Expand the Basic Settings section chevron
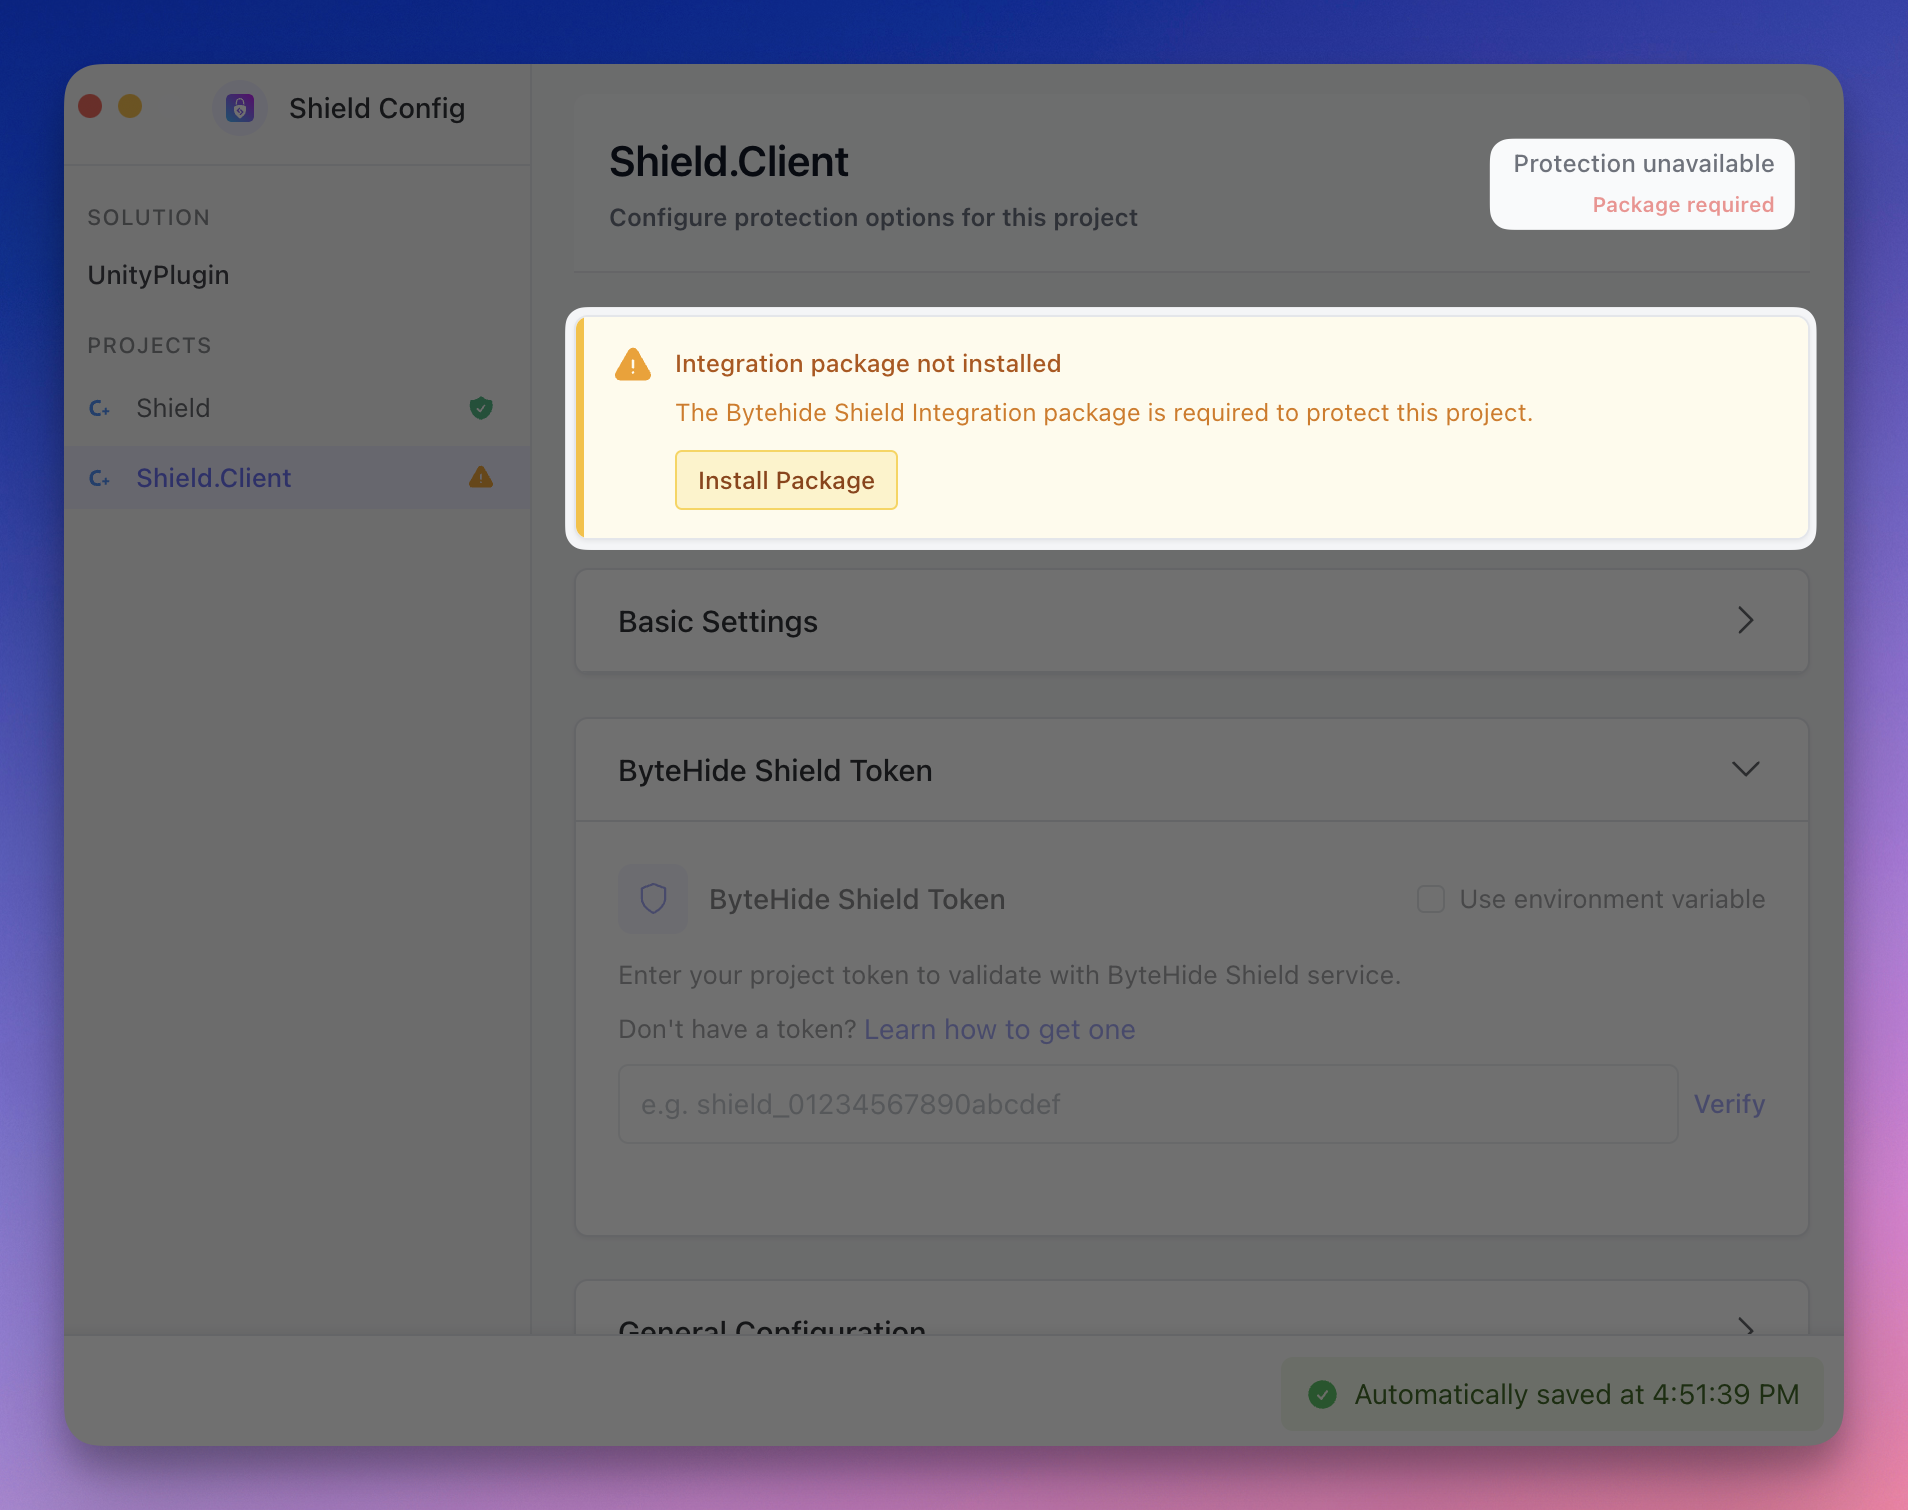Image resolution: width=1908 pixels, height=1510 pixels. (x=1745, y=621)
